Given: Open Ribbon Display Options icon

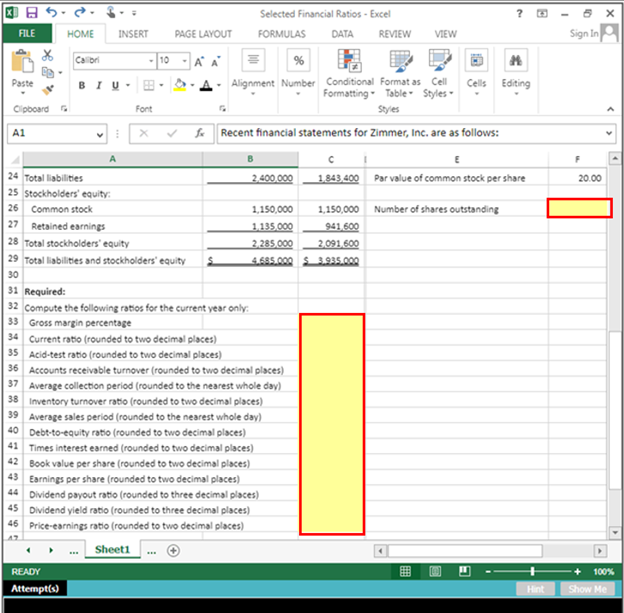Looking at the screenshot, I should [542, 14].
